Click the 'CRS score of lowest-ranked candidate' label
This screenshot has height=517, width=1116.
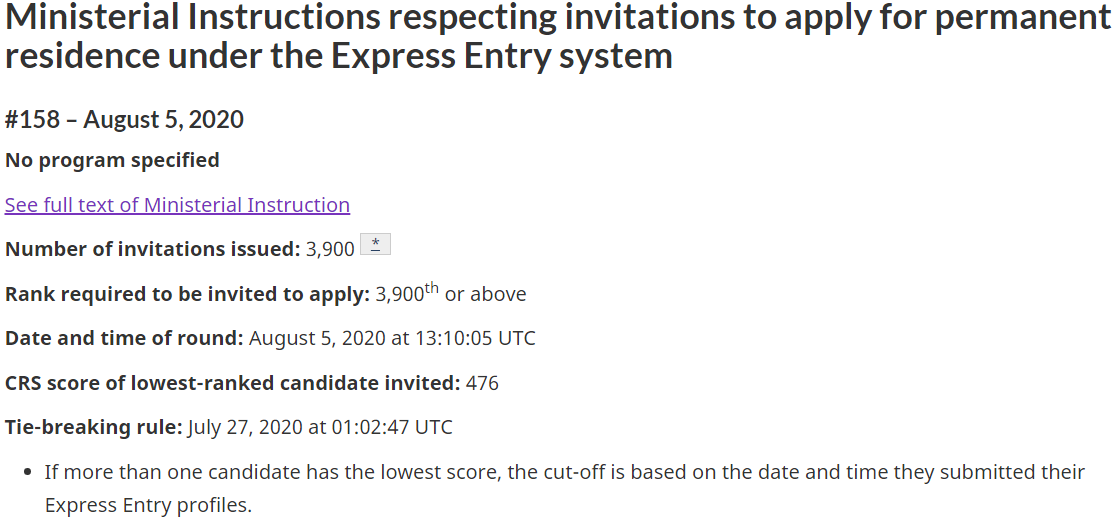click(x=232, y=383)
